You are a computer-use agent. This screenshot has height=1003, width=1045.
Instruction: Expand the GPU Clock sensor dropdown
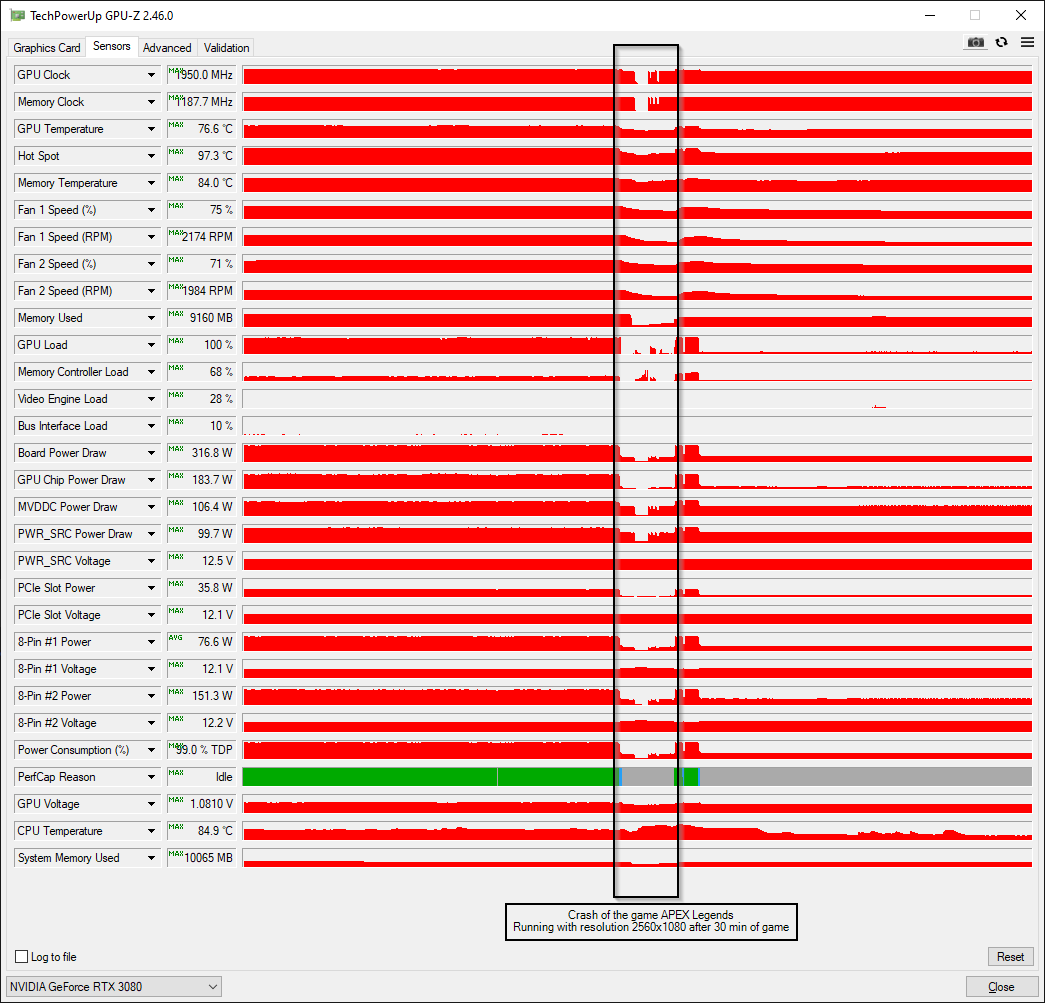point(151,75)
